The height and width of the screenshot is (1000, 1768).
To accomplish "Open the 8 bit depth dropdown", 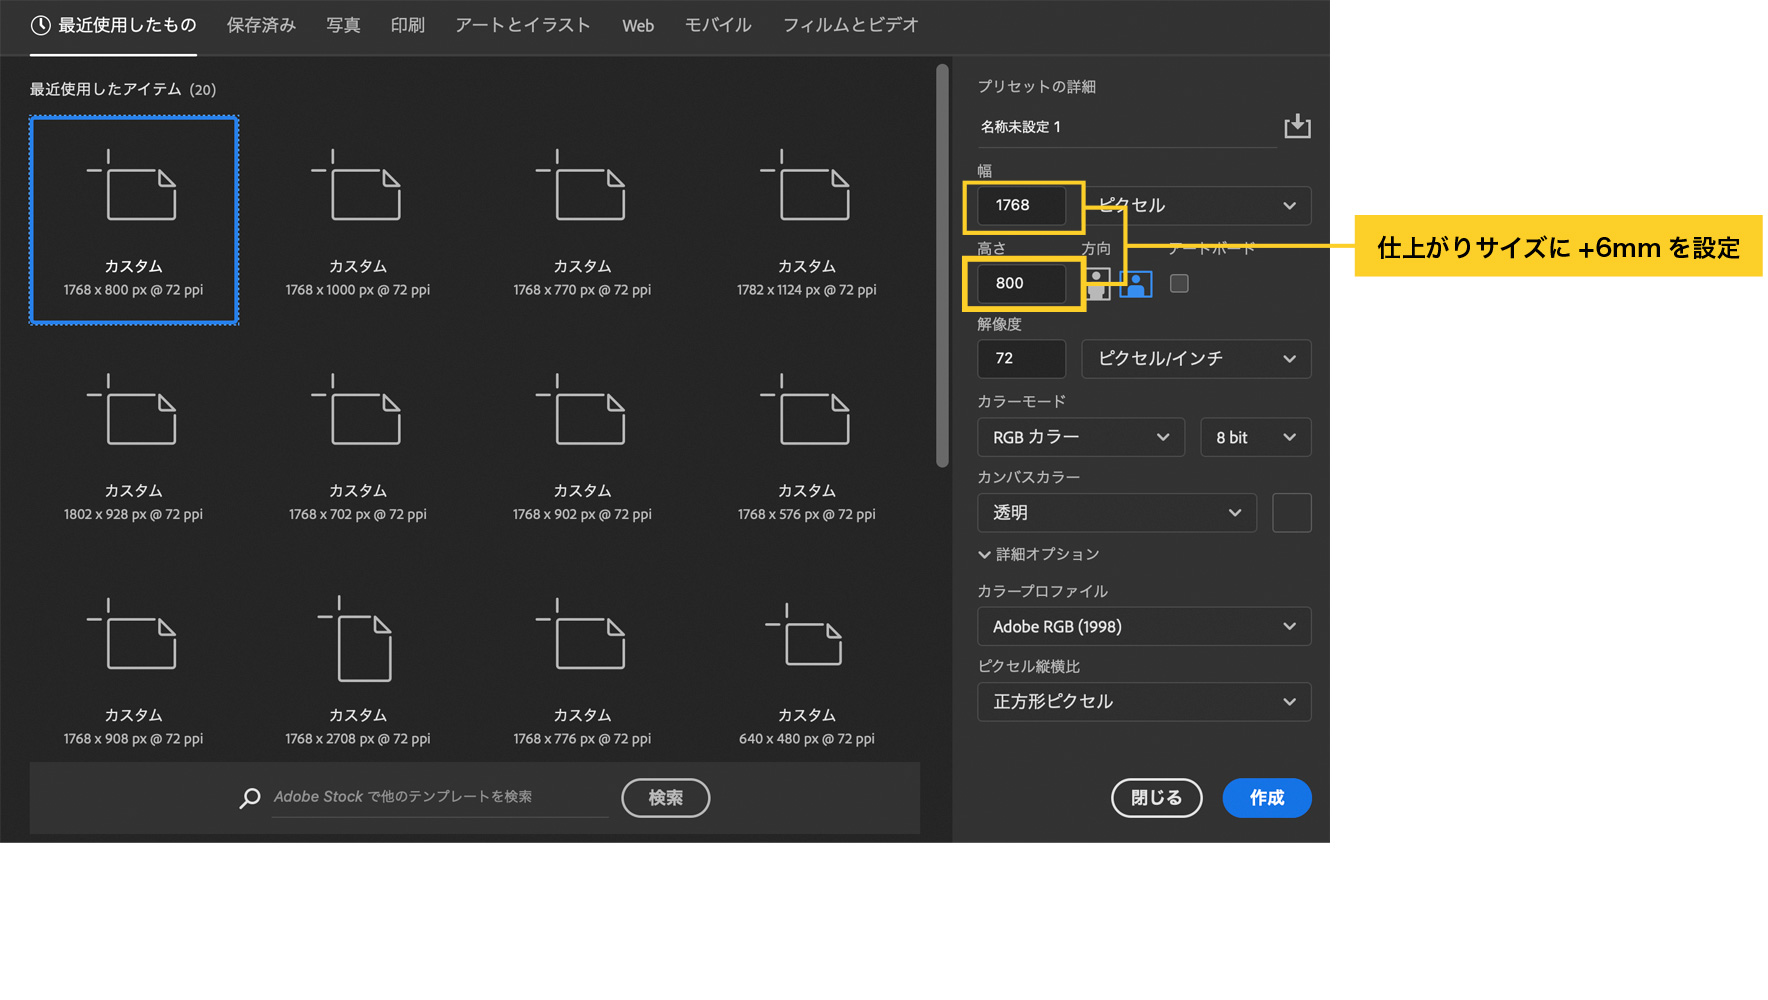I will (1255, 437).
